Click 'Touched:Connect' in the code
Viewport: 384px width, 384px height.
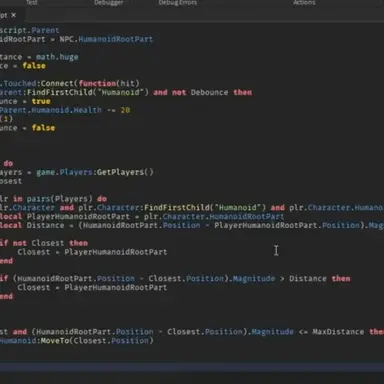point(39,83)
